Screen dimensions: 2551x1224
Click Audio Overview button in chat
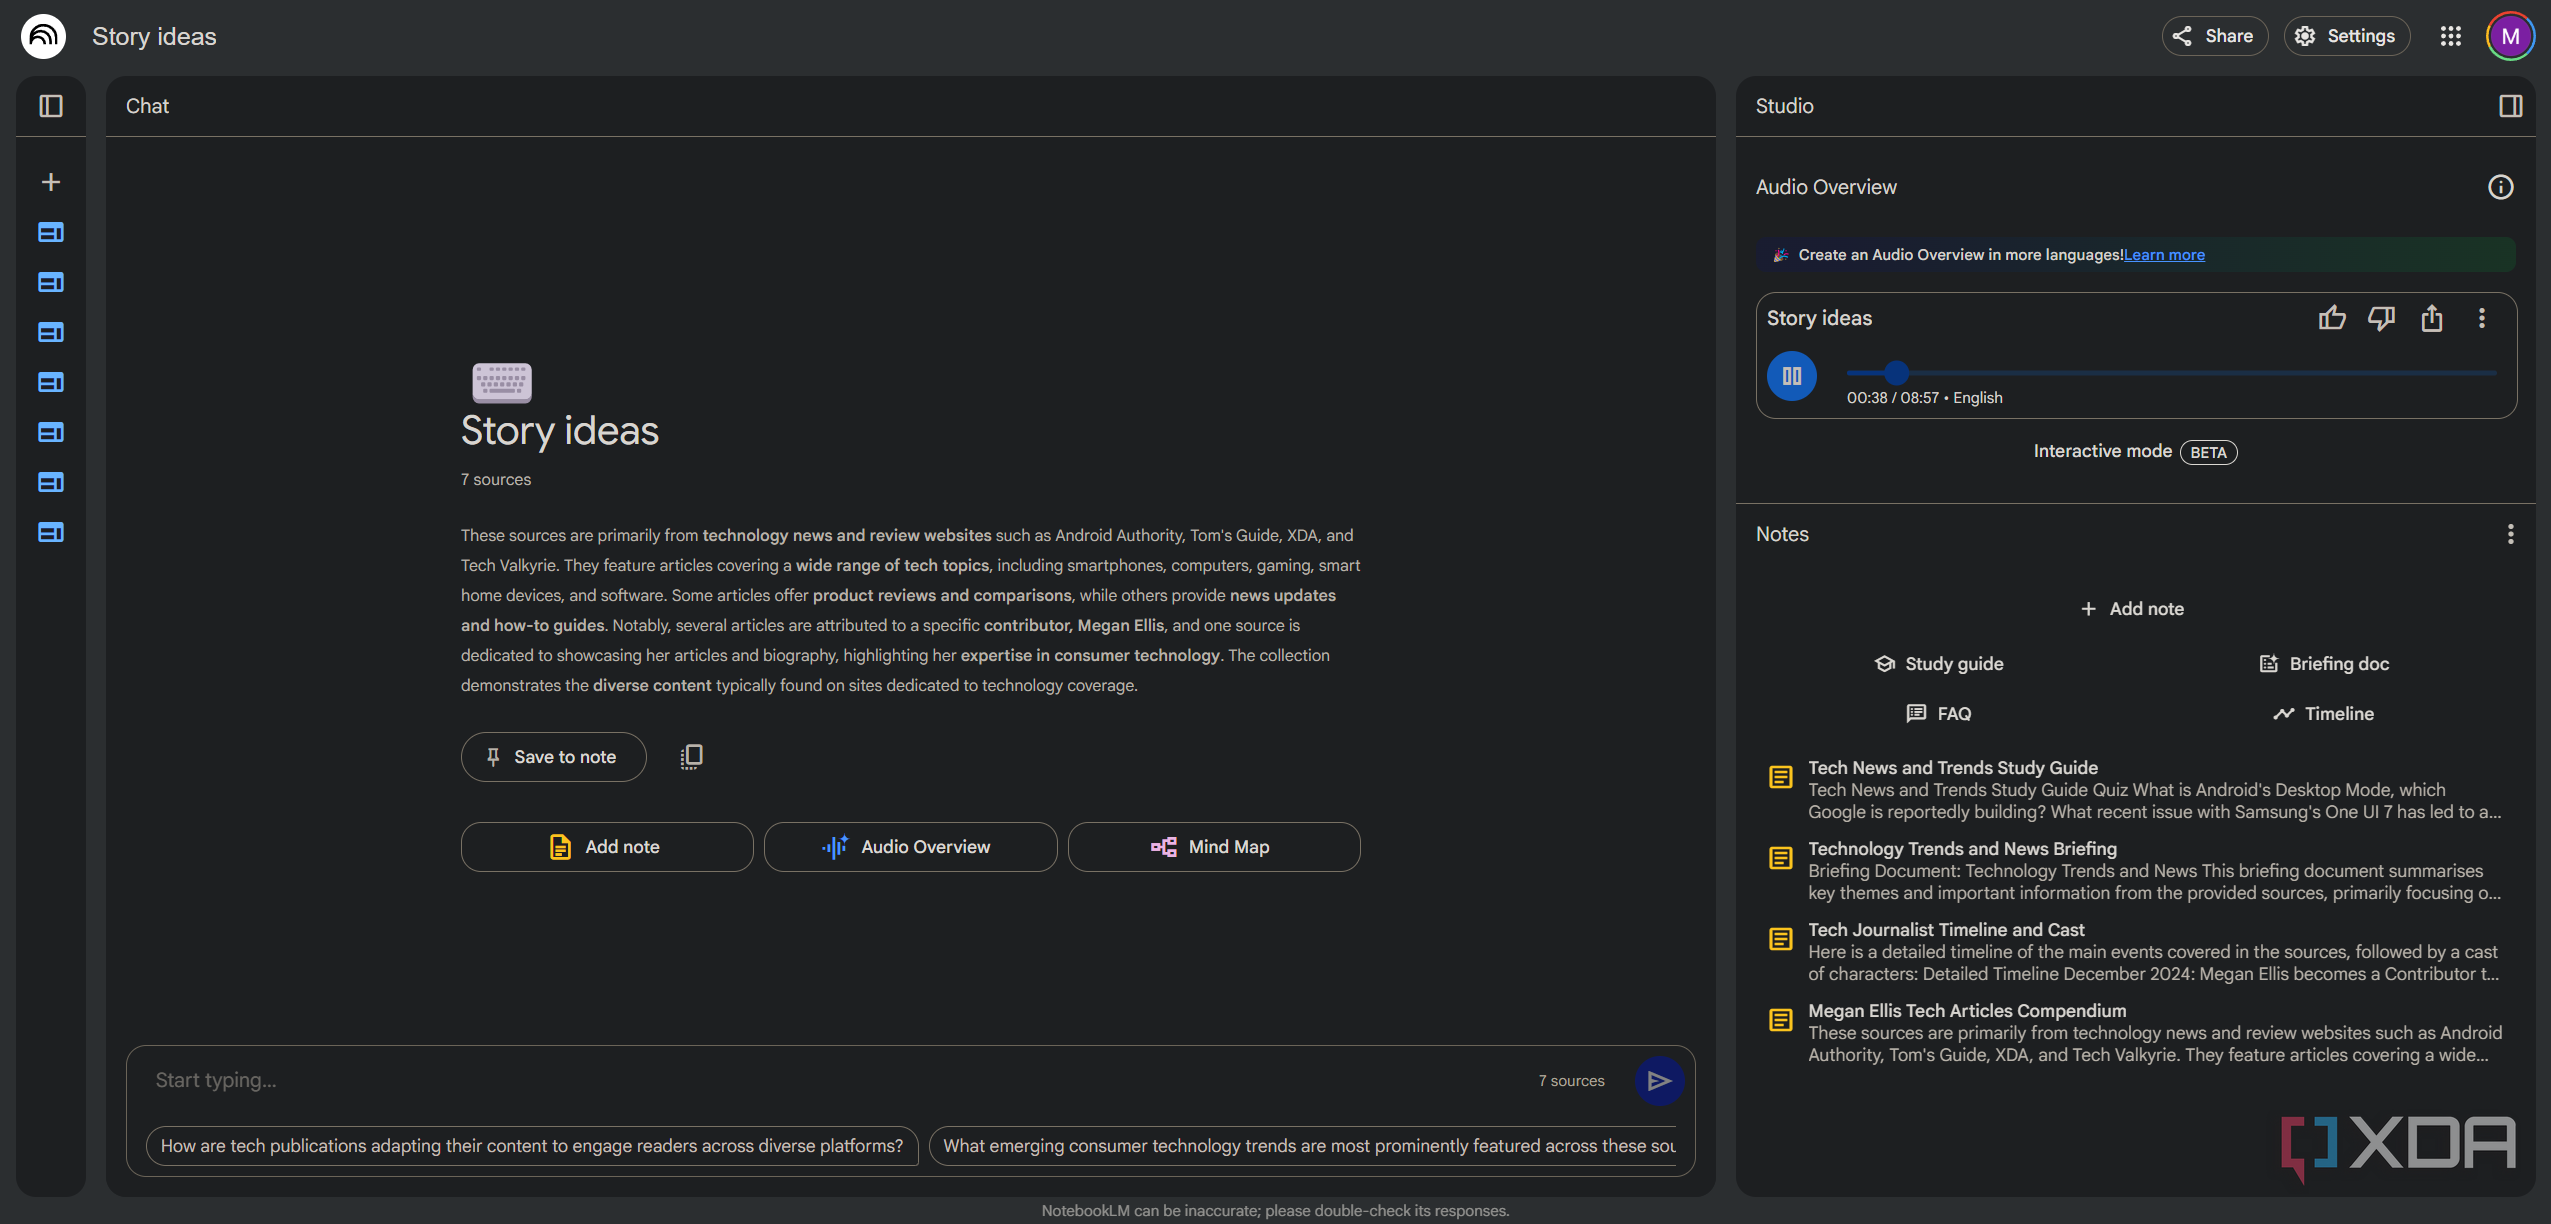910,847
